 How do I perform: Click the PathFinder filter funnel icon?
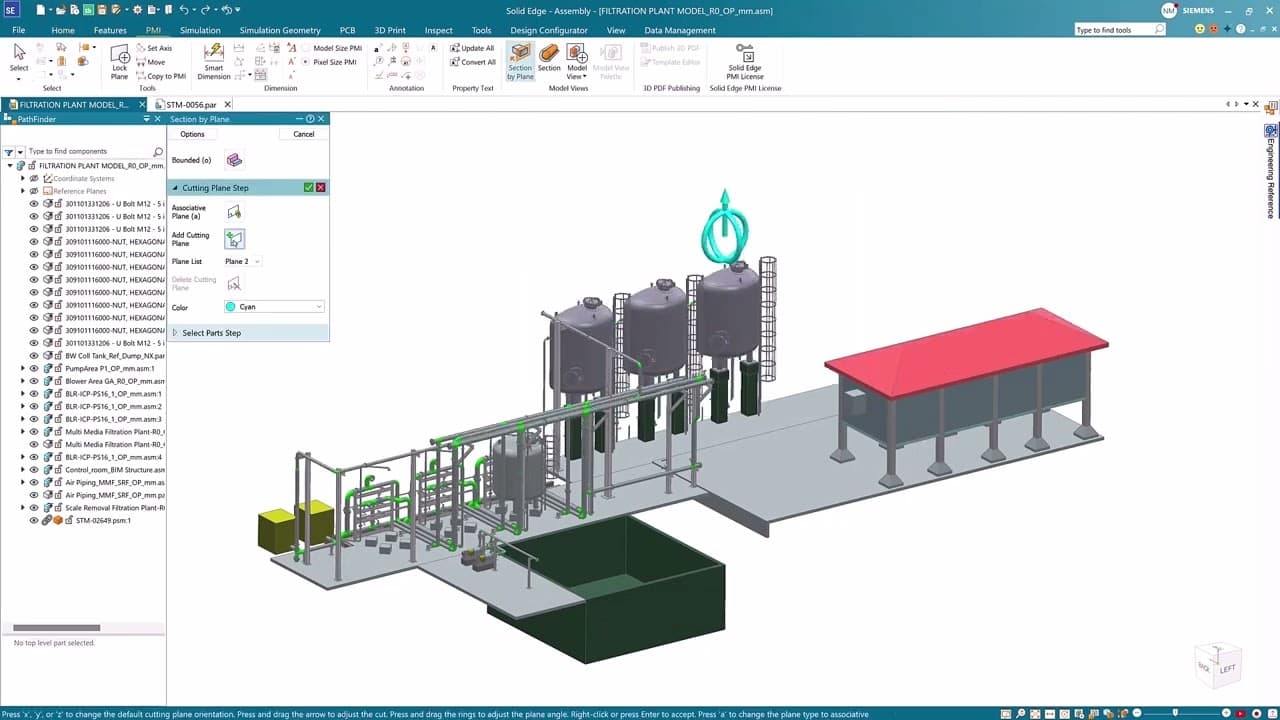tap(9, 152)
